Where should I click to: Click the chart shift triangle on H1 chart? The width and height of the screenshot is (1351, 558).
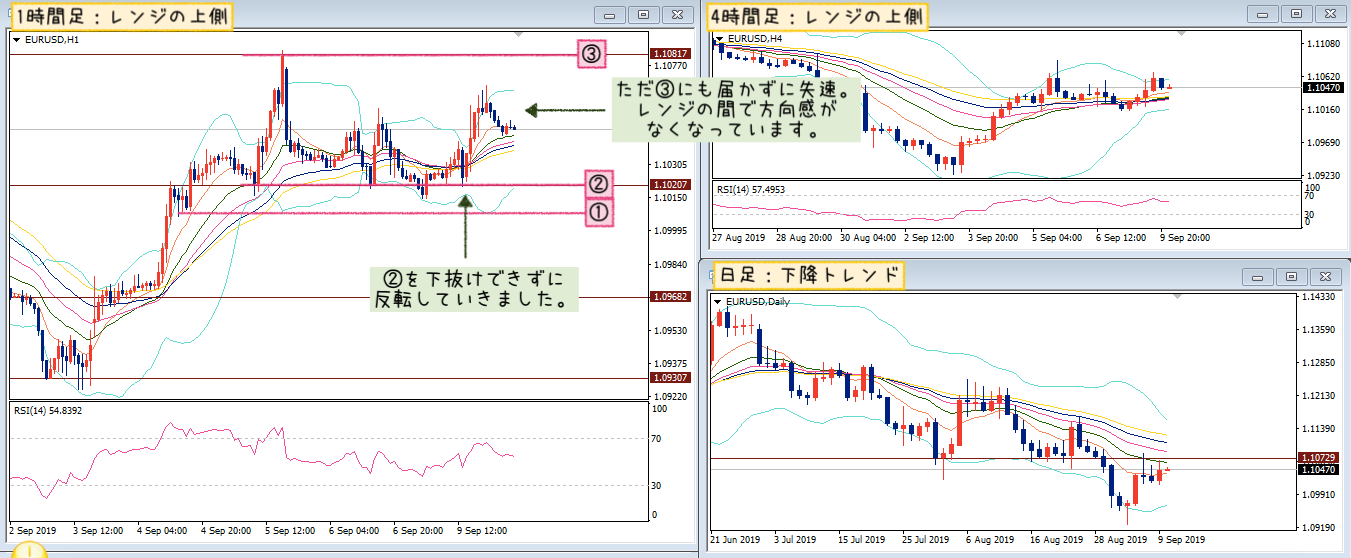520,34
